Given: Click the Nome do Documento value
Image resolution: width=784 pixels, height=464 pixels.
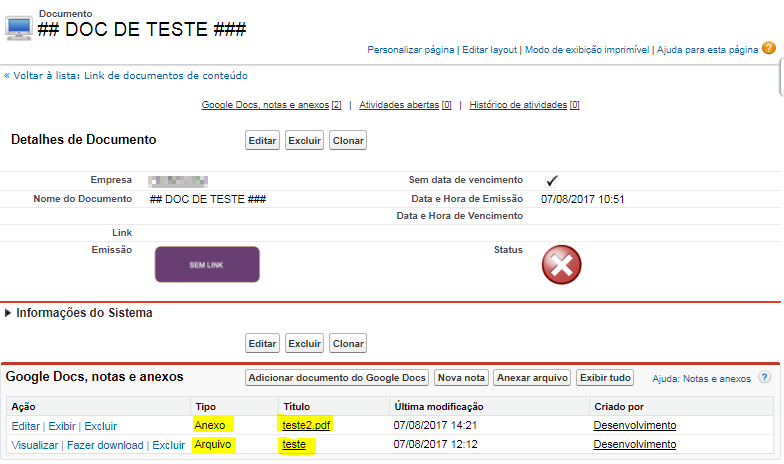Looking at the screenshot, I should [x=208, y=199].
